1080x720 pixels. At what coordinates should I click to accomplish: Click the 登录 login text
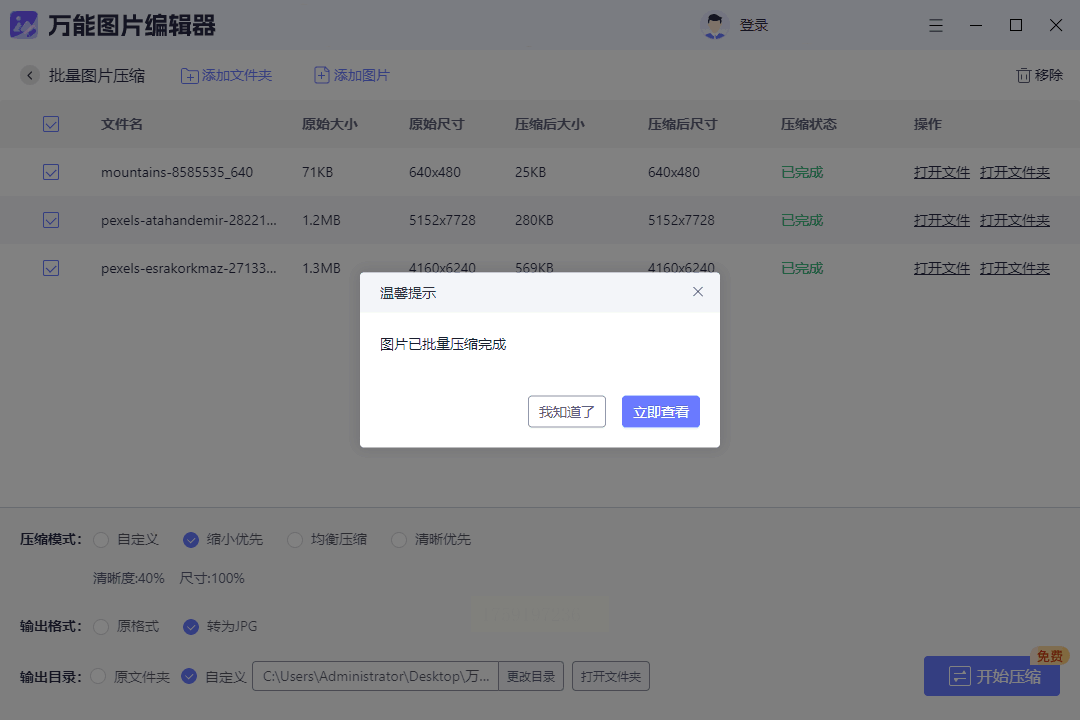point(754,26)
